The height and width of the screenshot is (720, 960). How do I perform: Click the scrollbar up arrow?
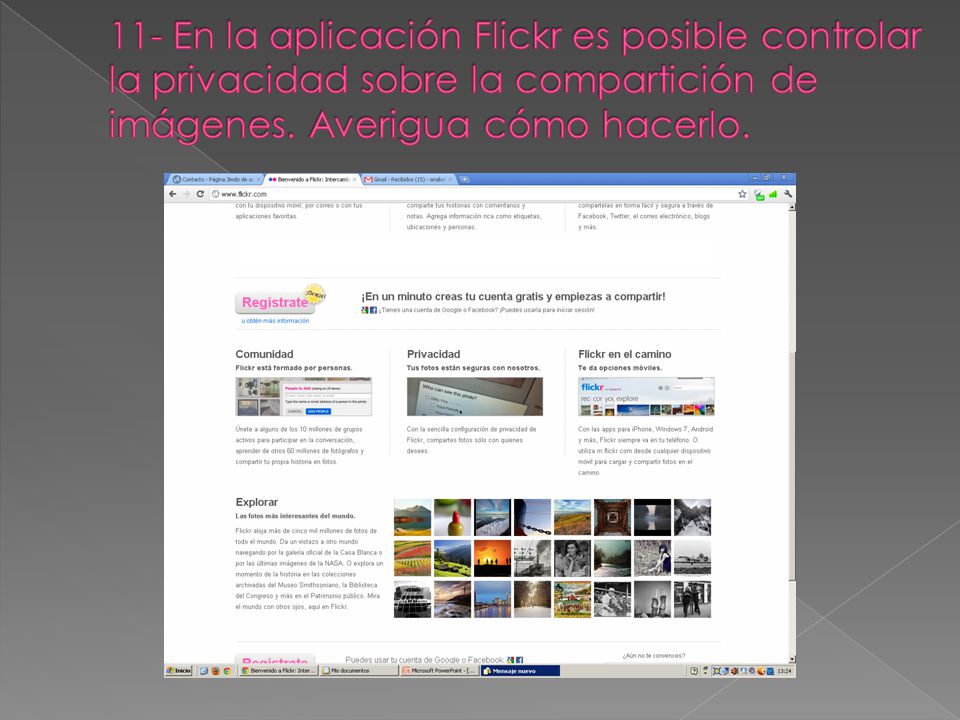[792, 208]
